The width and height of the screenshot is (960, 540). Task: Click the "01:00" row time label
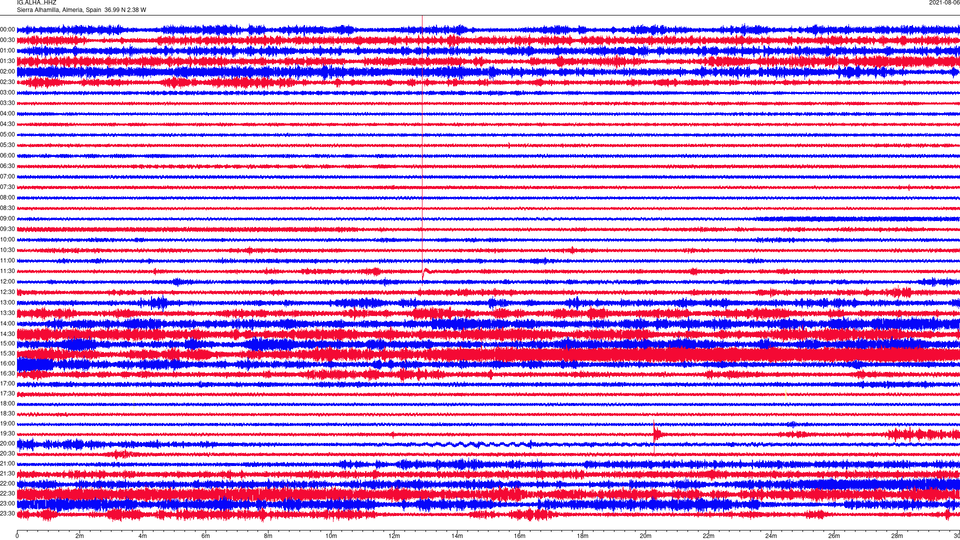[x=7, y=50]
